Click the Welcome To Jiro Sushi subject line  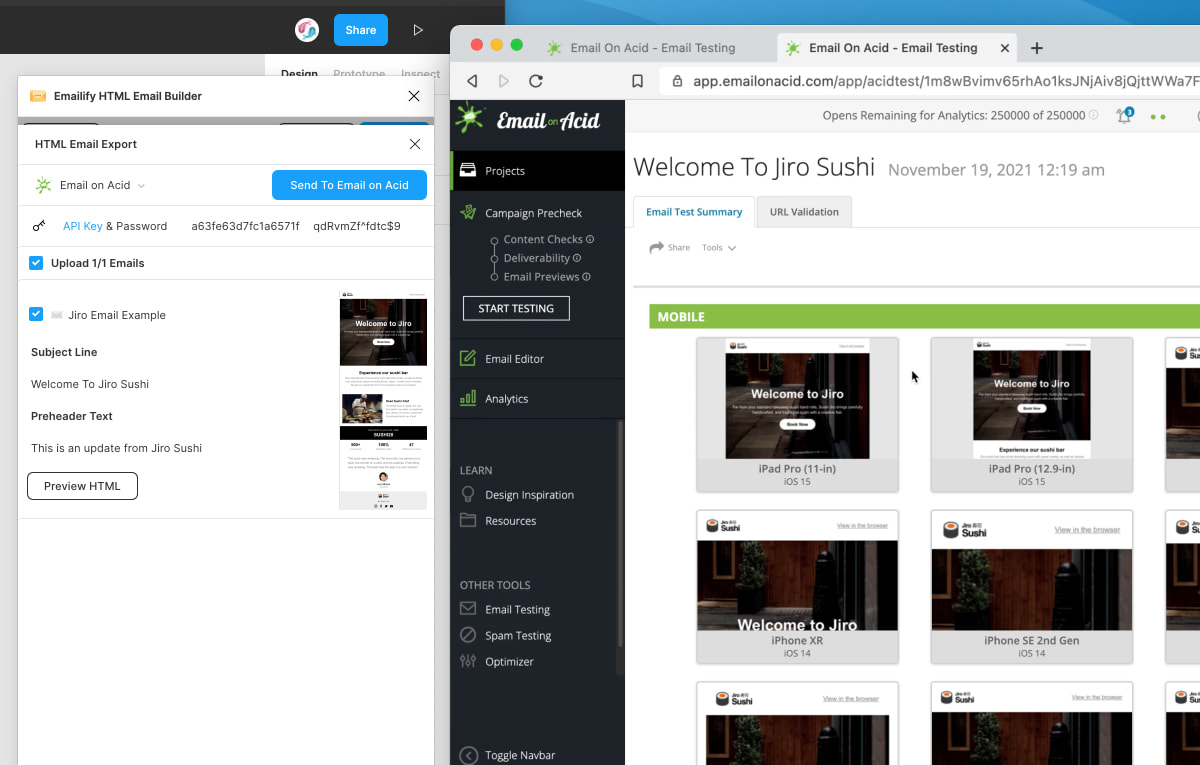(90, 384)
